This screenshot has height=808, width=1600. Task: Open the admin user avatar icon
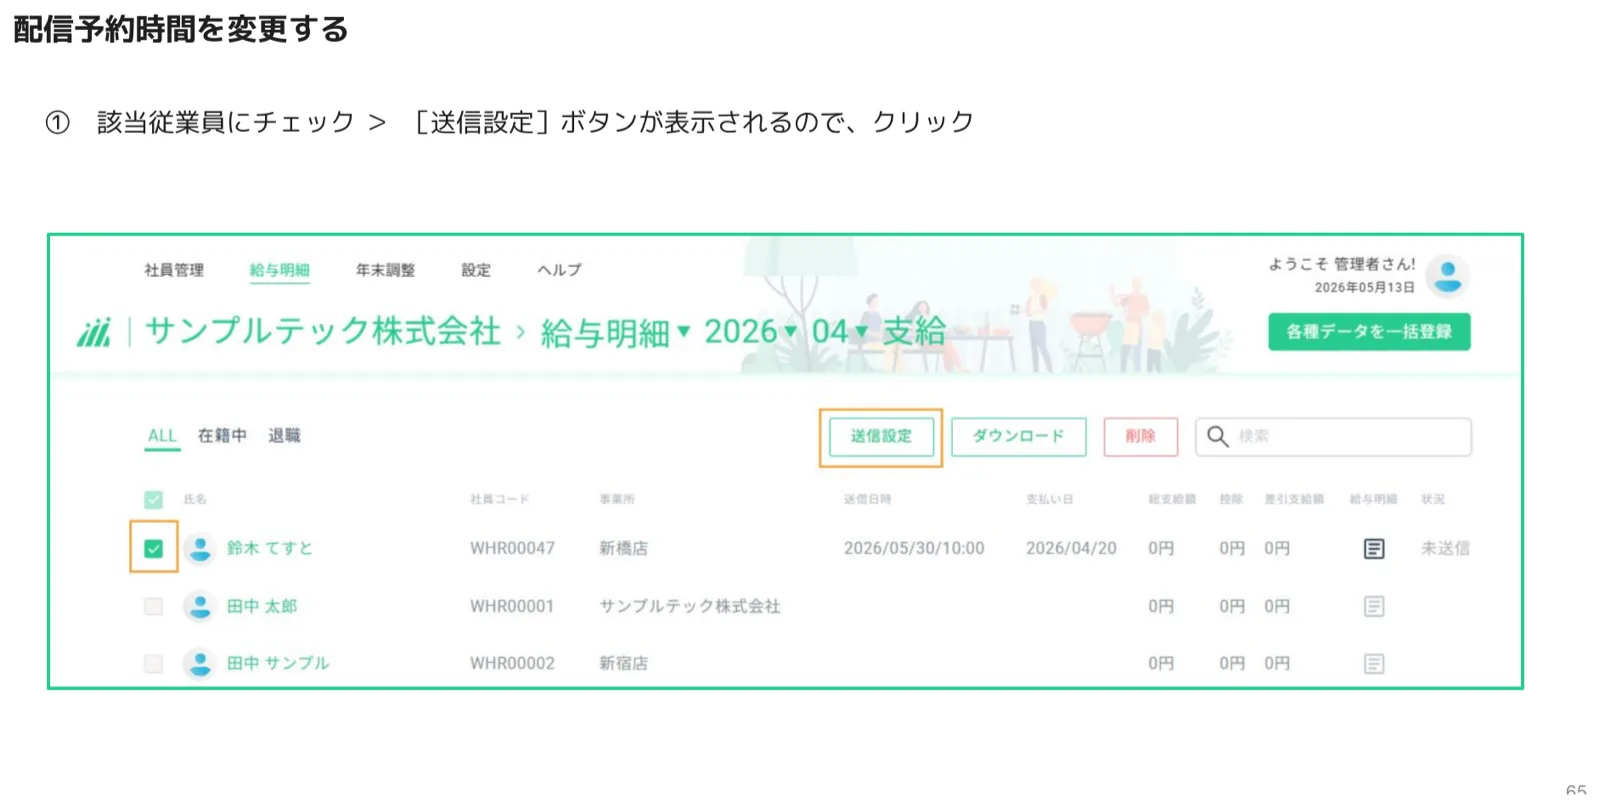[1447, 276]
